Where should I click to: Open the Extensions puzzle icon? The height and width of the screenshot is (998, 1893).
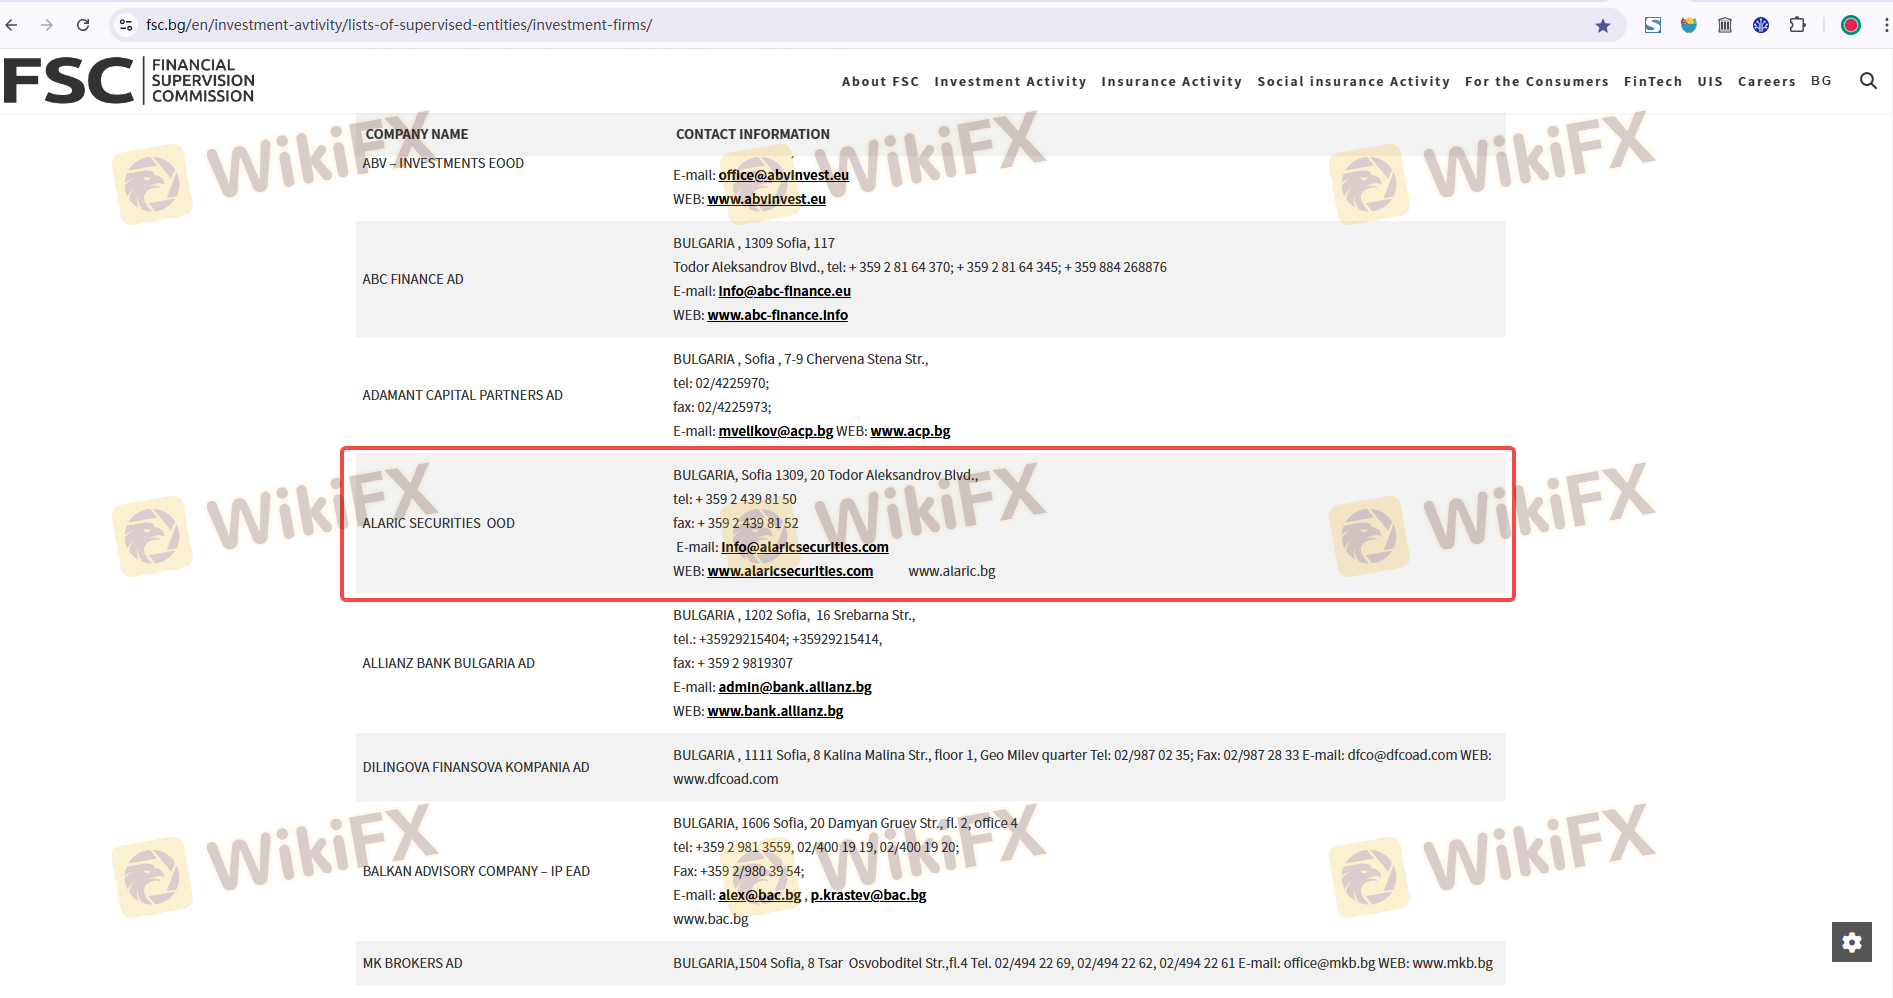[x=1797, y=25]
